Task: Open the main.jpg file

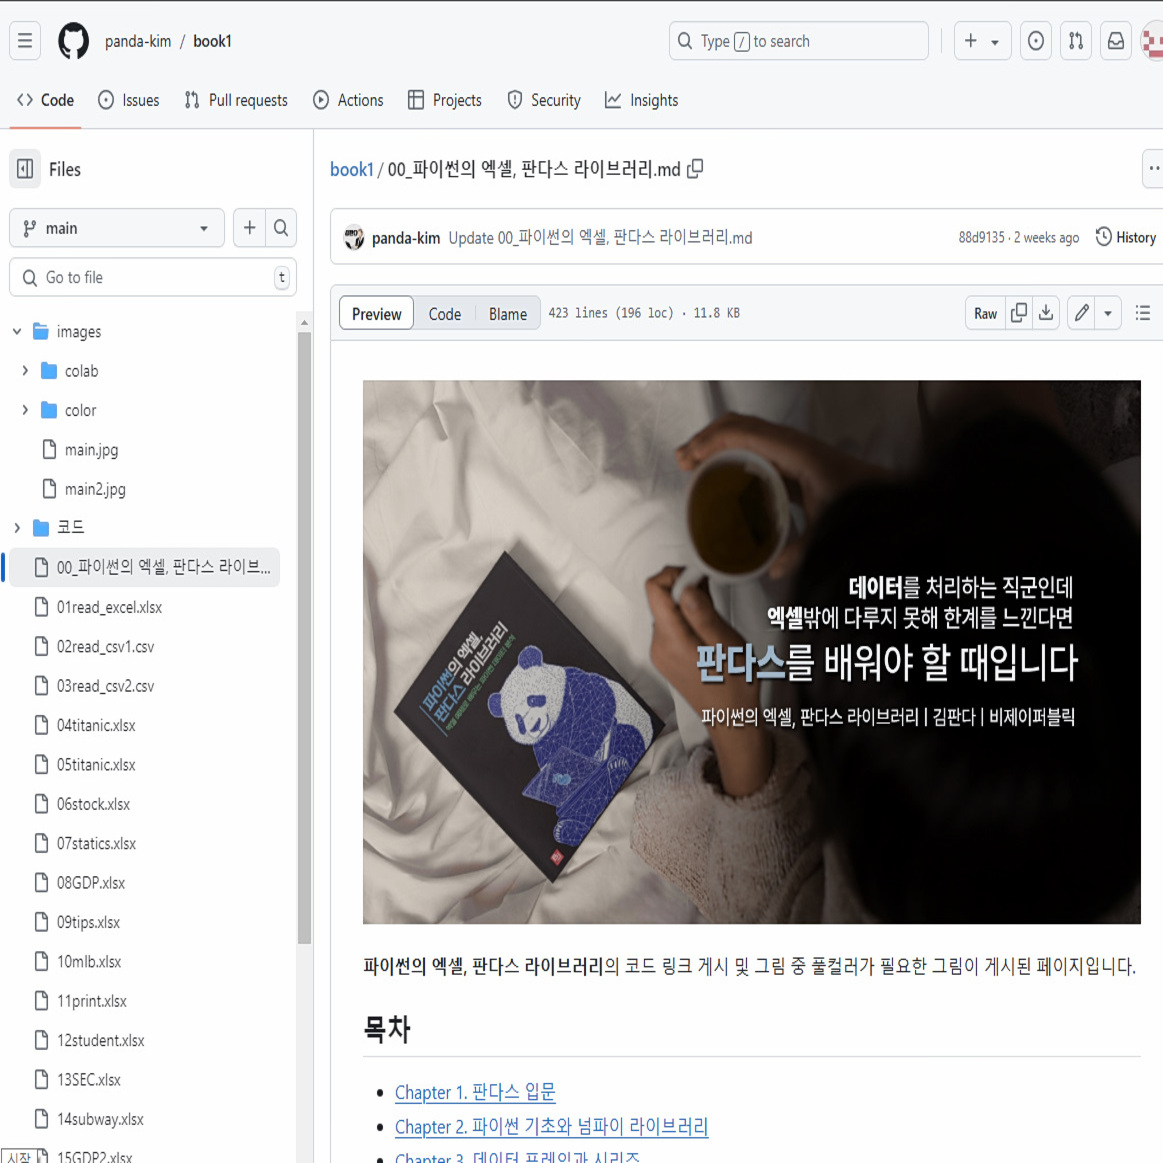Action: click(x=91, y=449)
